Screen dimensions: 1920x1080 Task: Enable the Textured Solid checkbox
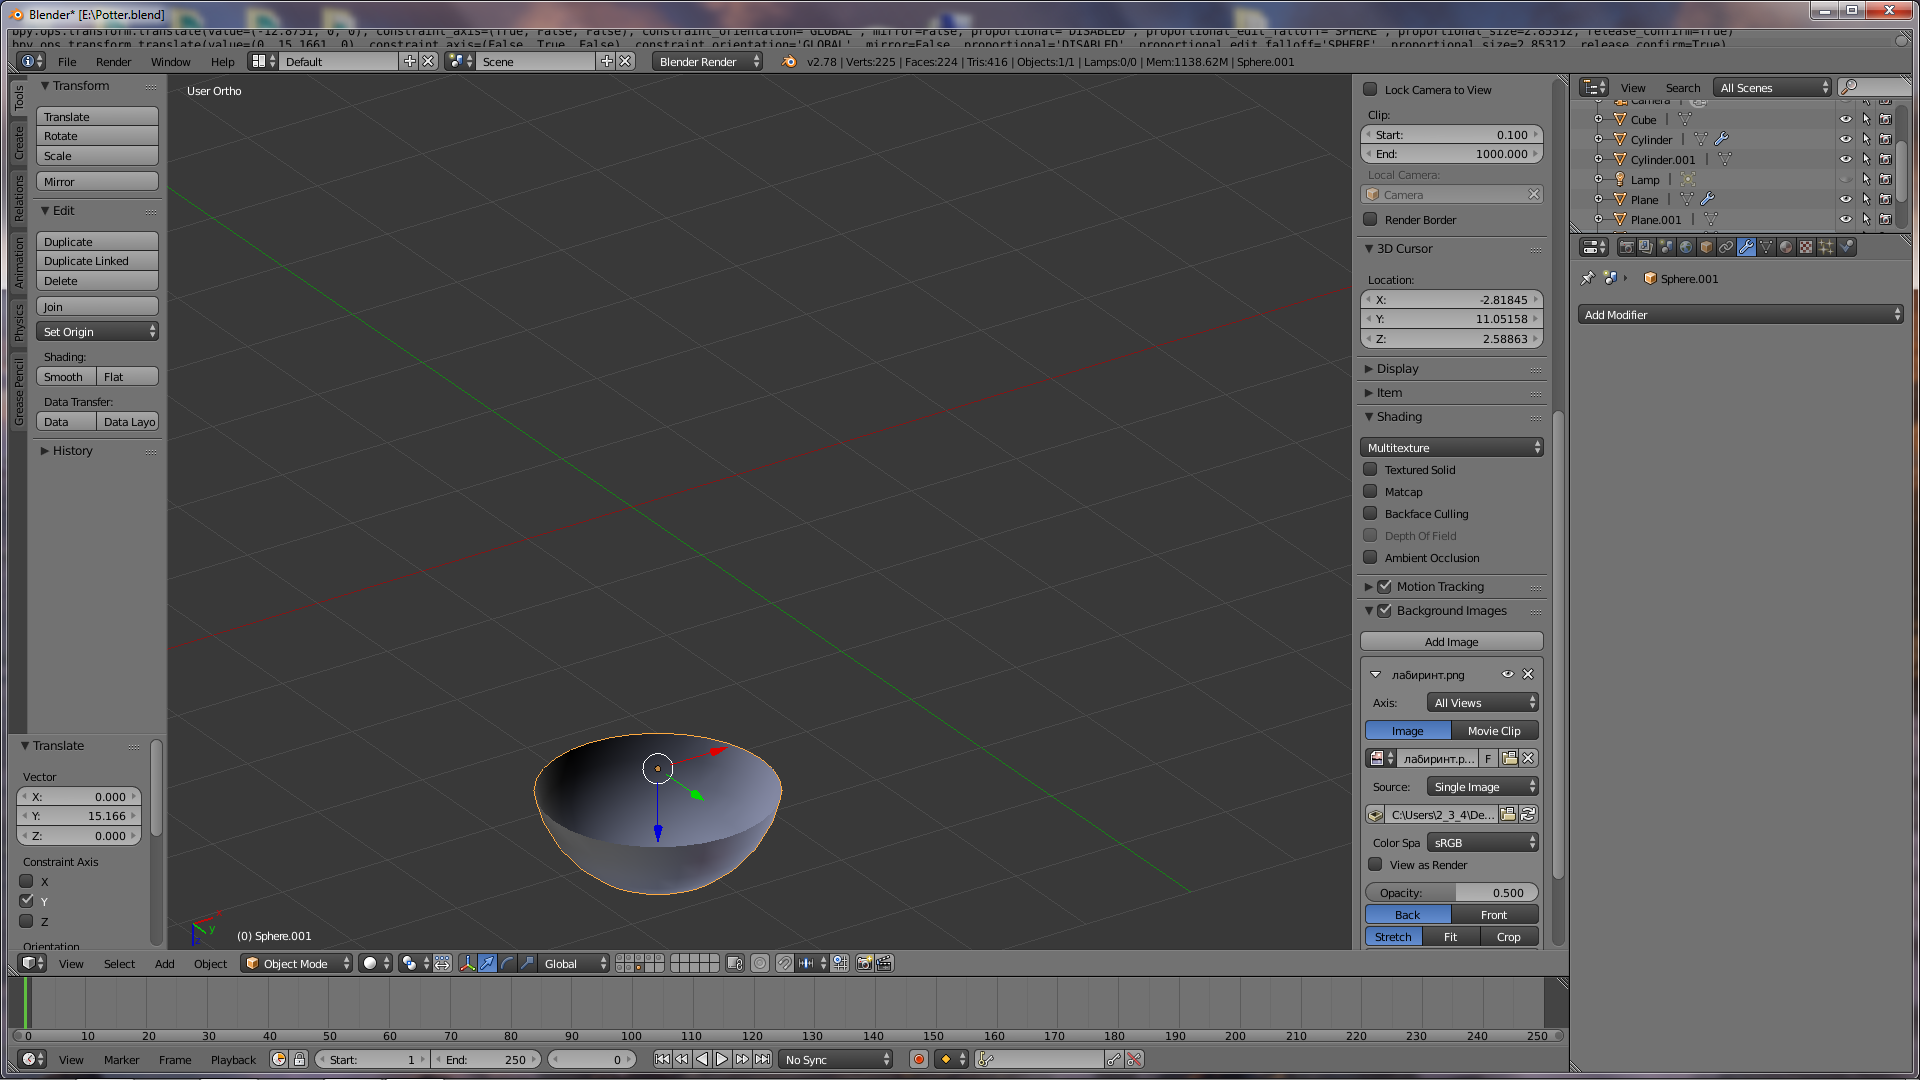click(1371, 469)
